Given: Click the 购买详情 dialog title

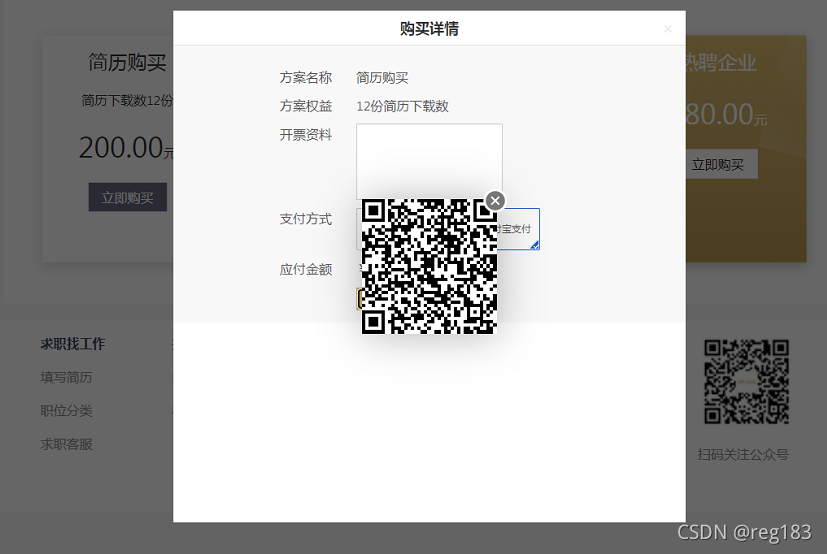Looking at the screenshot, I should [x=429, y=28].
